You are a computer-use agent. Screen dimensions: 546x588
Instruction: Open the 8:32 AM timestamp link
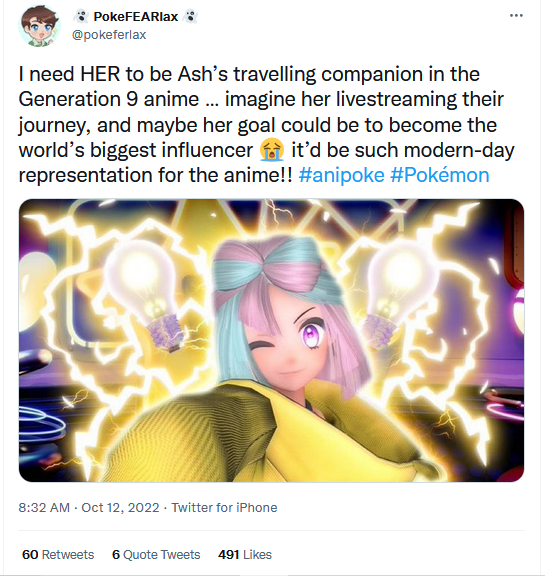pyautogui.click(x=44, y=507)
